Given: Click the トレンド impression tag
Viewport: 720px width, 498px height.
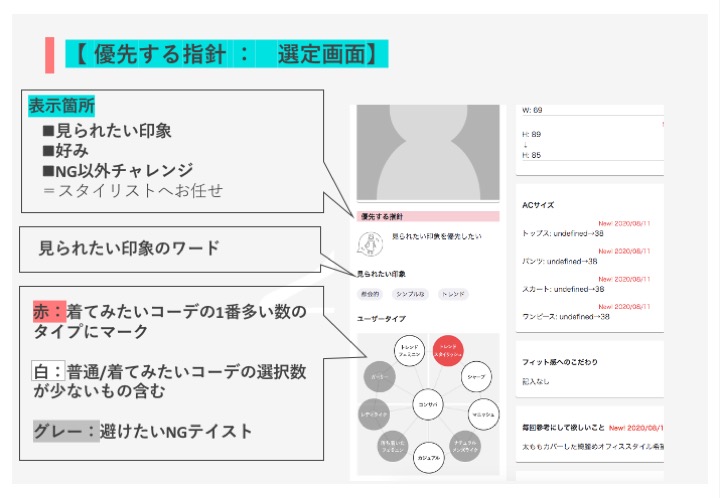Looking at the screenshot, I should click(x=453, y=294).
